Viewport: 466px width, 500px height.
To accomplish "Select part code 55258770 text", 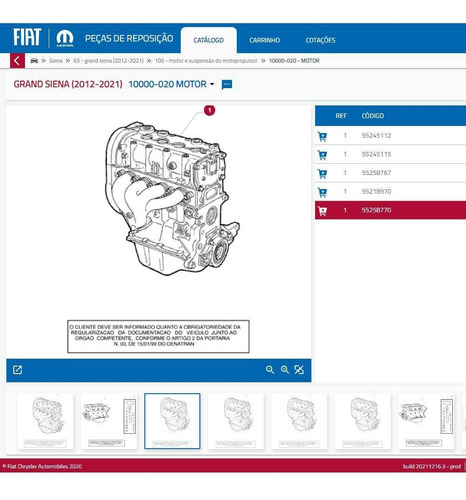I will click(x=376, y=210).
